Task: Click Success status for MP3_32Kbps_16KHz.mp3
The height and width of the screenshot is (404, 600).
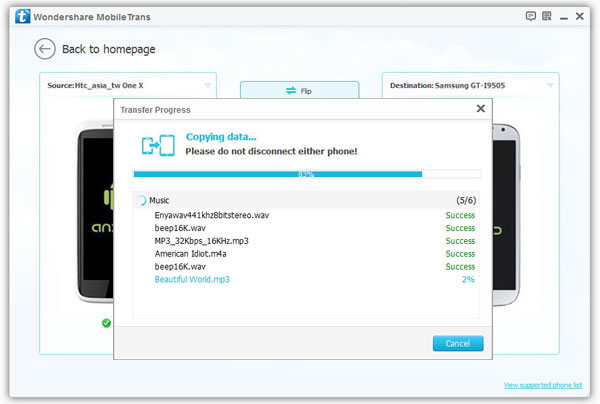Action: pos(460,241)
